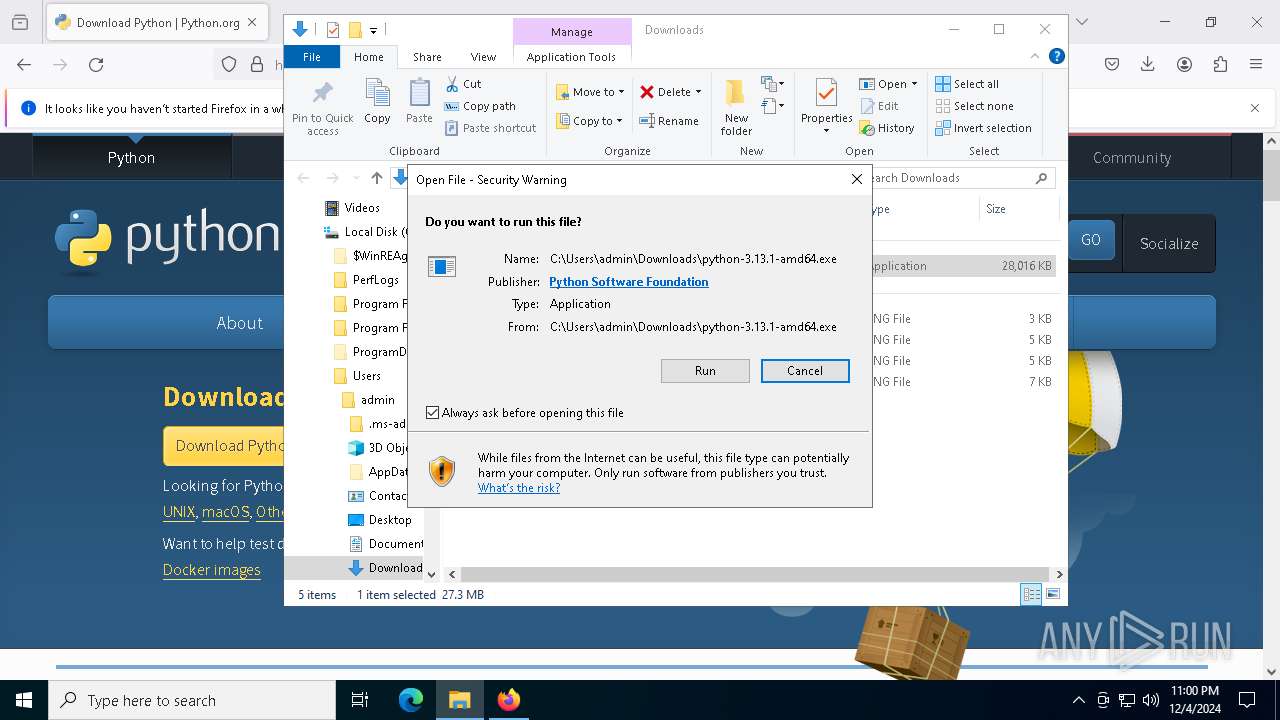Click the Cut scissors icon

point(452,84)
